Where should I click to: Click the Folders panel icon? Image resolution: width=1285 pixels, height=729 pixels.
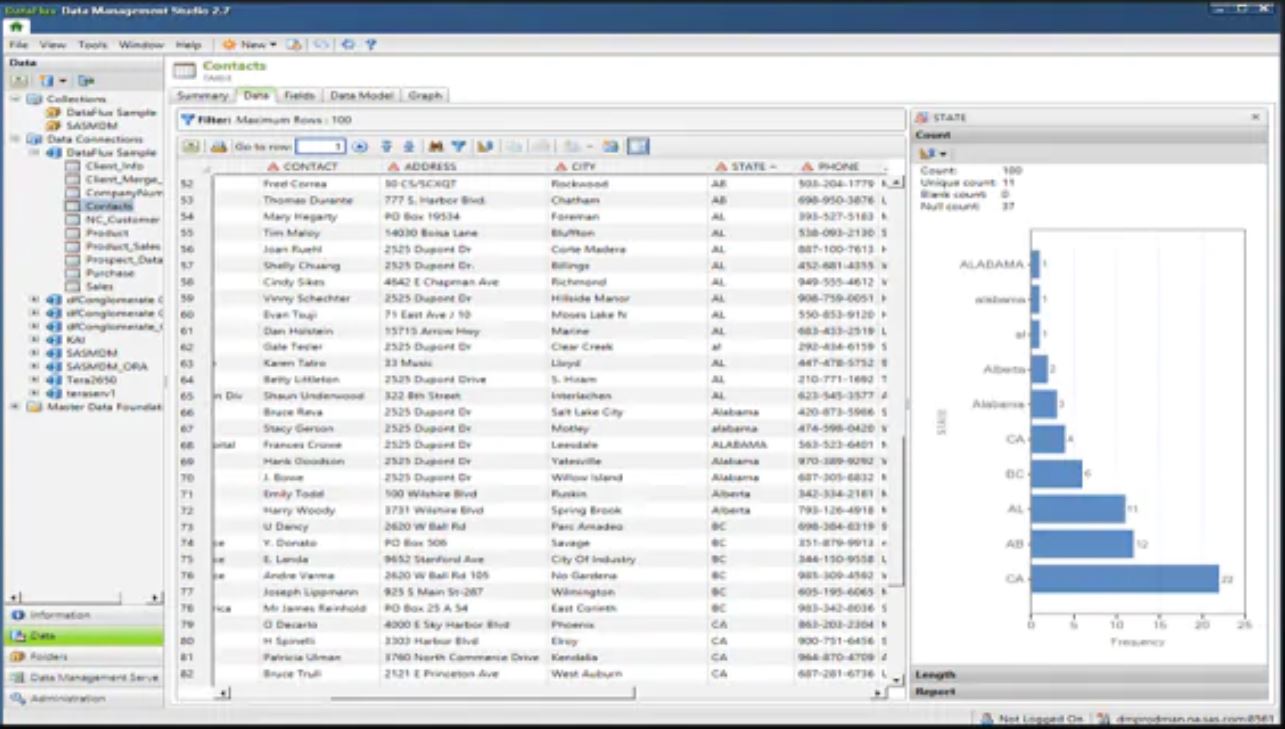(17, 657)
